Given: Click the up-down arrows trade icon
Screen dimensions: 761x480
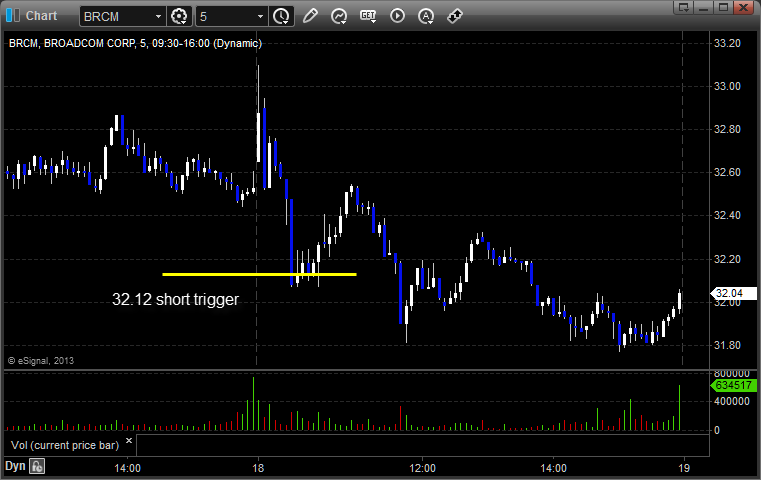Looking at the screenshot, I should pyautogui.click(x=455, y=16).
